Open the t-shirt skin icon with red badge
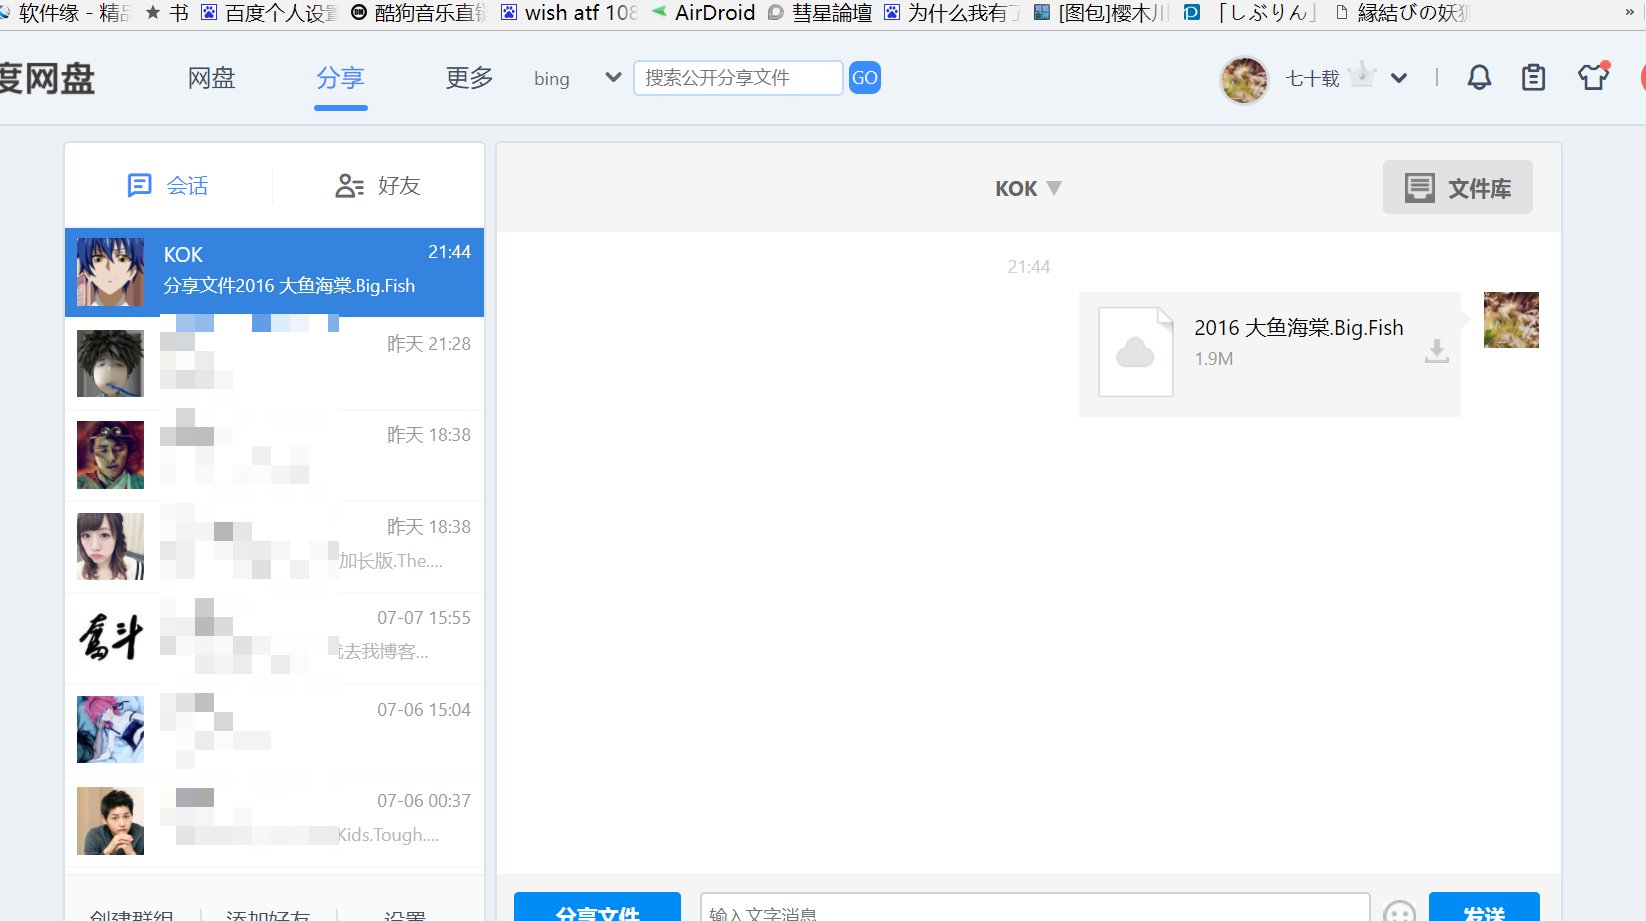 click(1590, 76)
